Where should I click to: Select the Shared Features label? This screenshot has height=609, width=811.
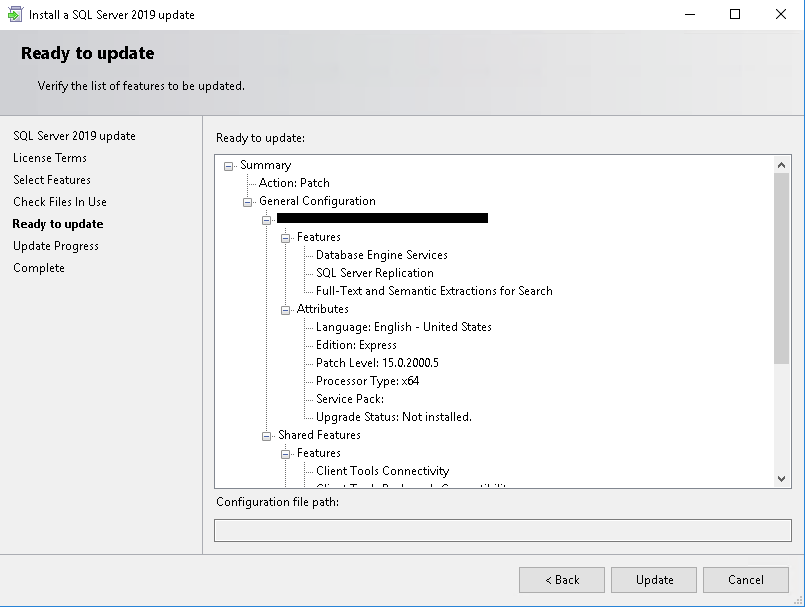pos(319,435)
